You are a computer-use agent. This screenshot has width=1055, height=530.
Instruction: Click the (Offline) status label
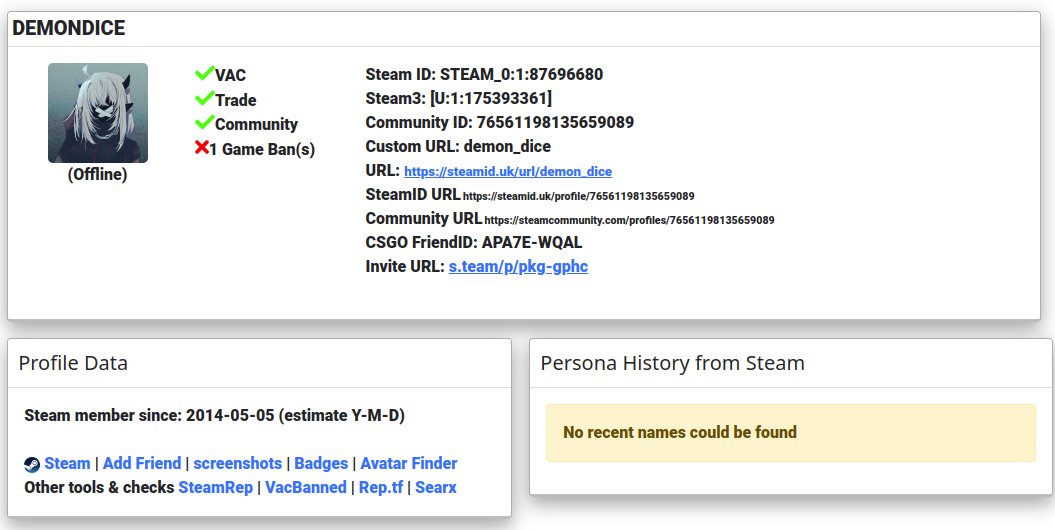(98, 175)
